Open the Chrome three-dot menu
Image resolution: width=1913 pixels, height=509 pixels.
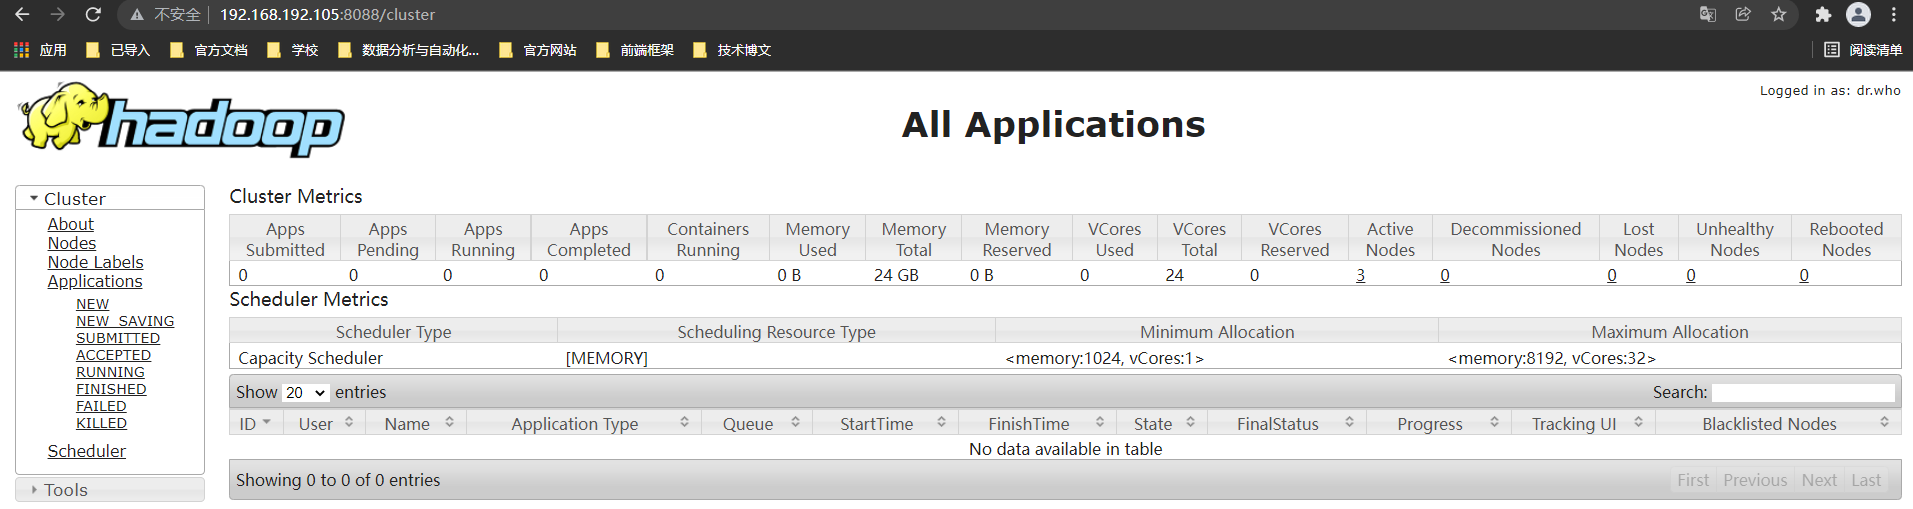[x=1894, y=14]
